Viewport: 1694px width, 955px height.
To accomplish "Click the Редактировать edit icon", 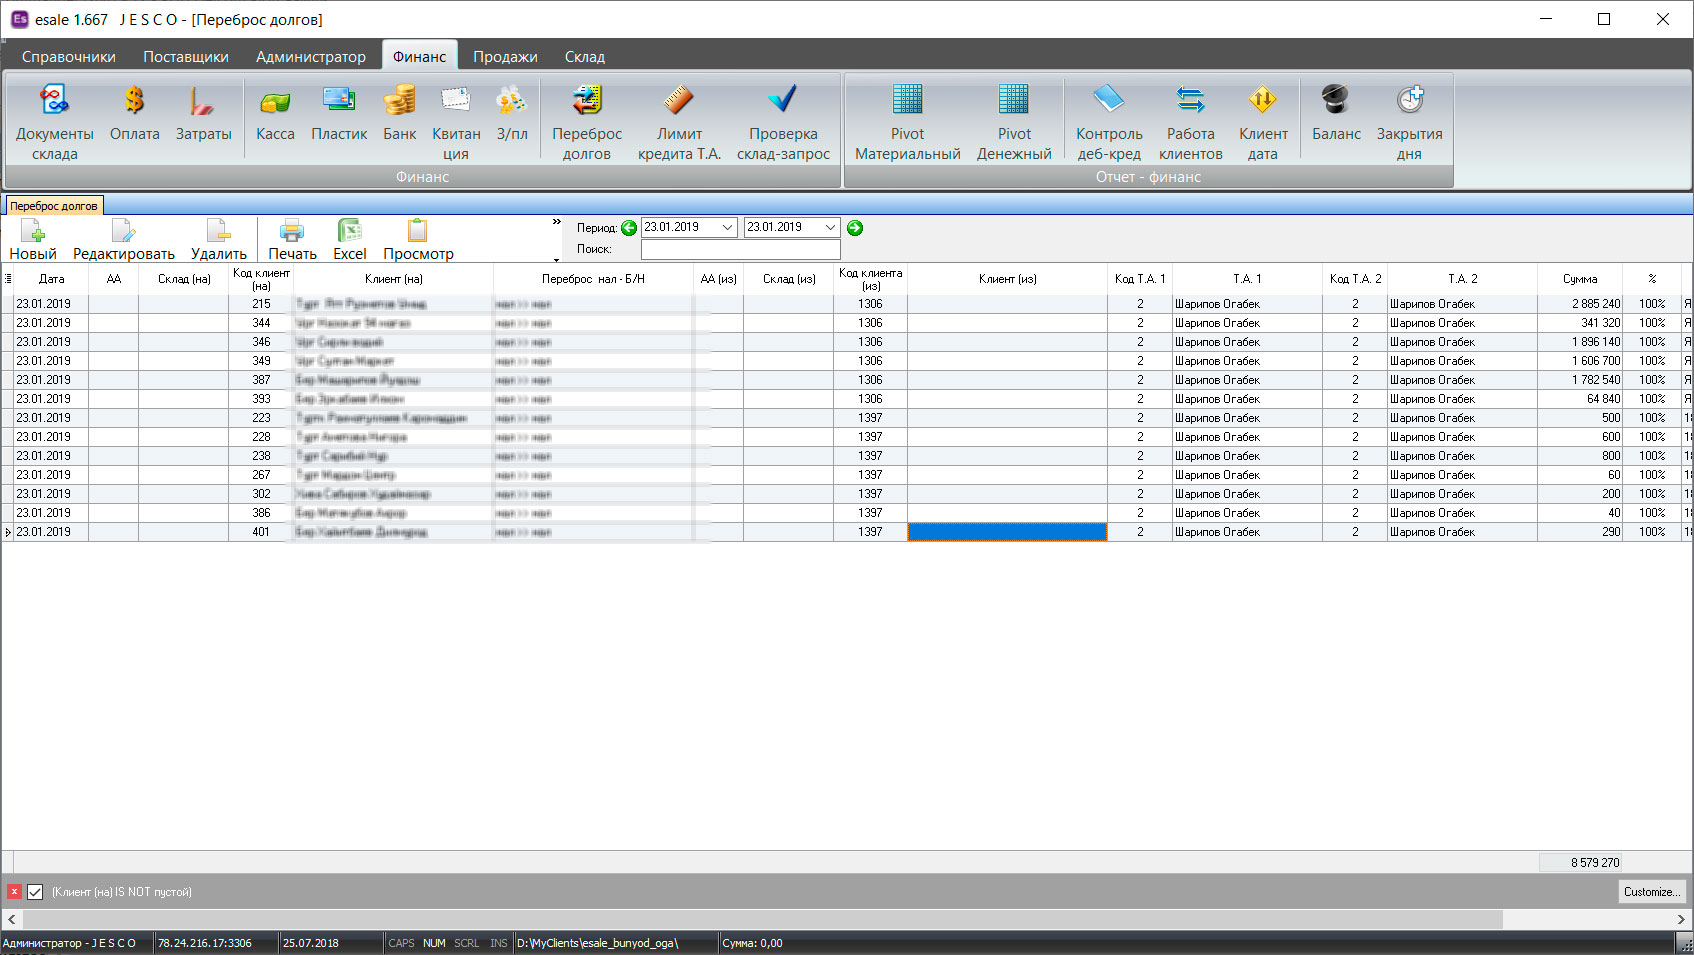I will point(124,240).
